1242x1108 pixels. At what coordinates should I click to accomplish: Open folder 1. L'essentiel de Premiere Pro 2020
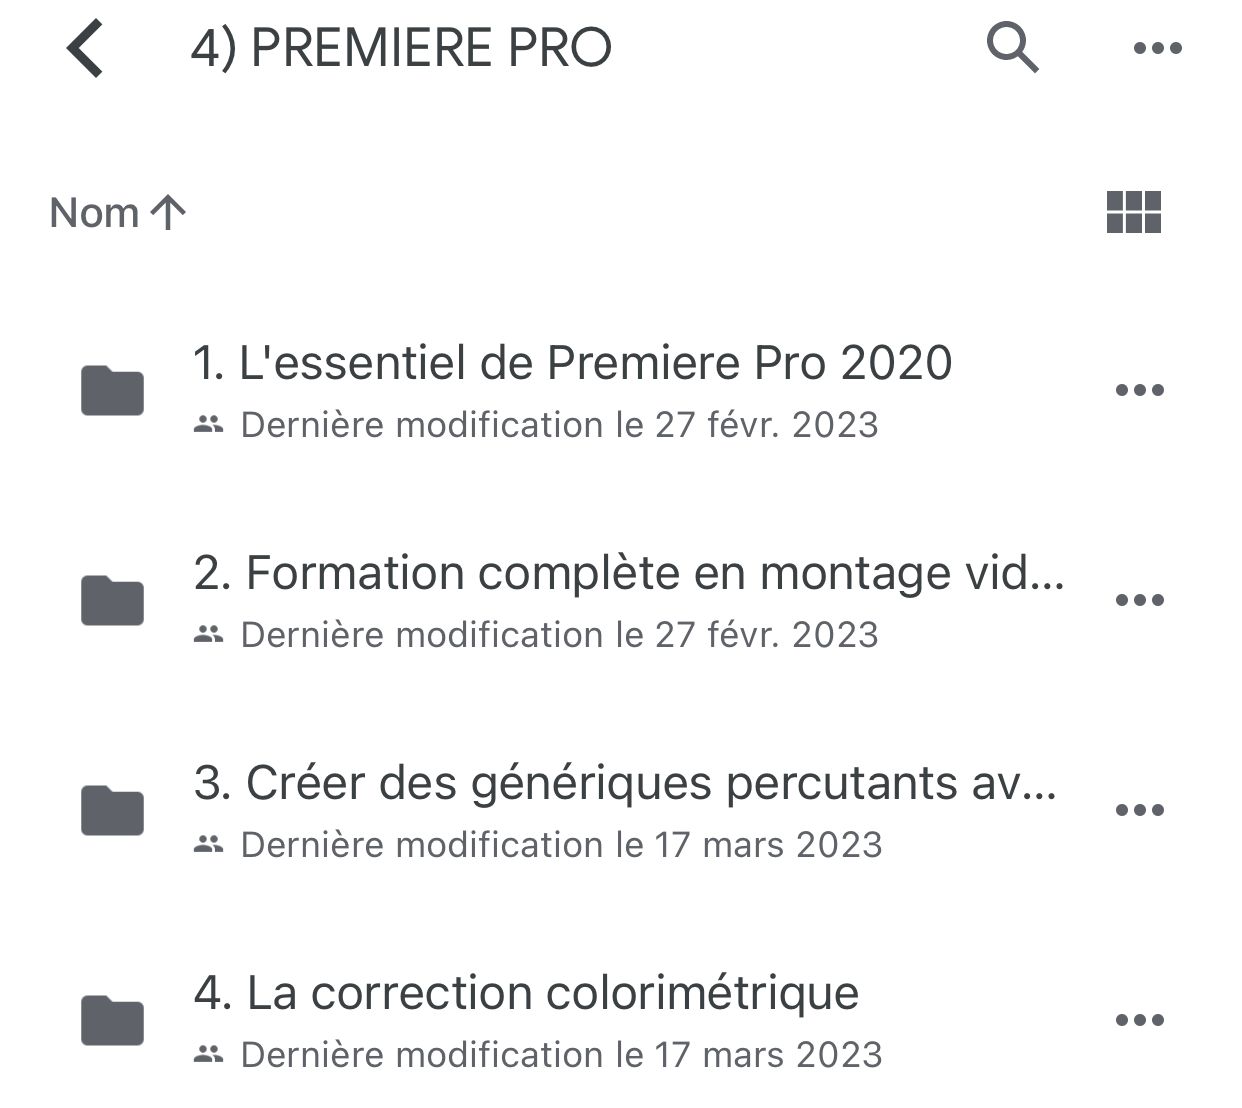click(x=572, y=363)
